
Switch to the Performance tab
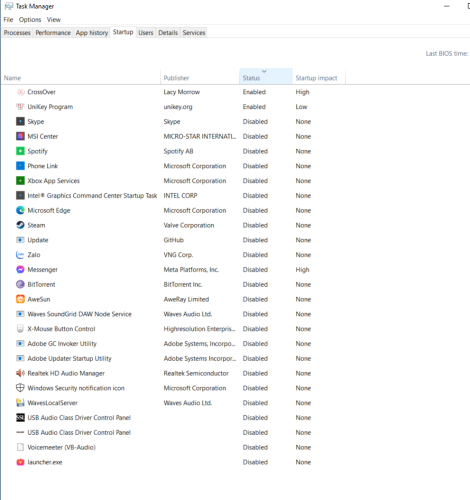point(53,33)
